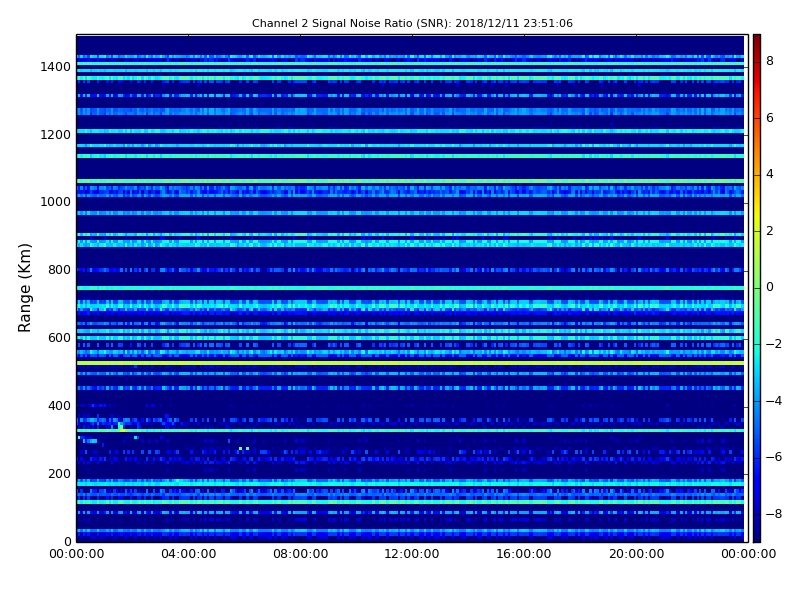Image resolution: width=800 pixels, height=600 pixels.
Task: Click the 1000 range tick label
Action: 56,202
